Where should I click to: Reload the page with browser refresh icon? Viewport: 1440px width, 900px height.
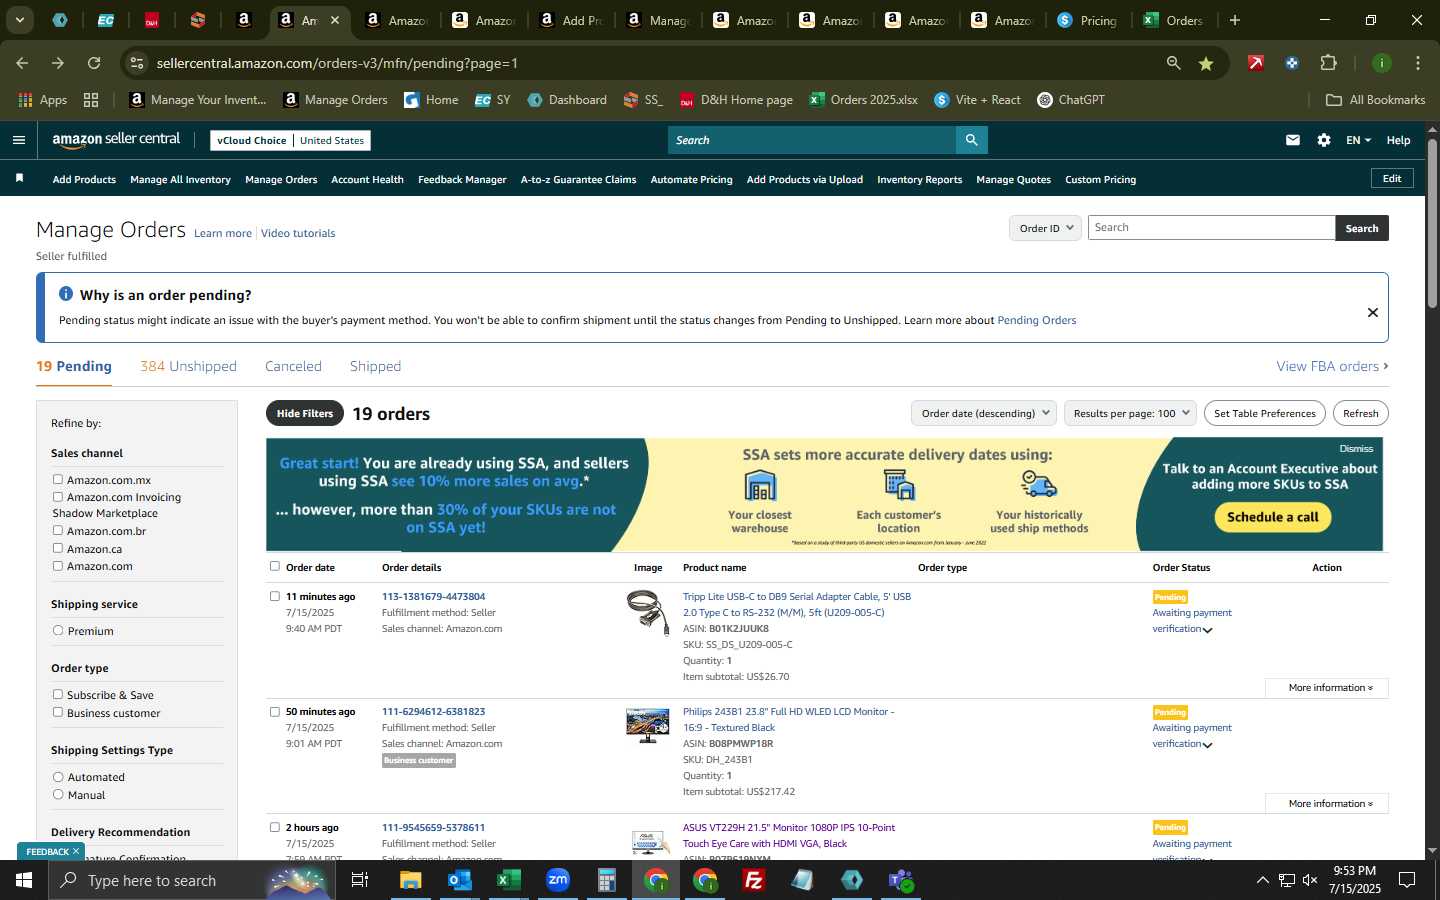[x=94, y=63]
